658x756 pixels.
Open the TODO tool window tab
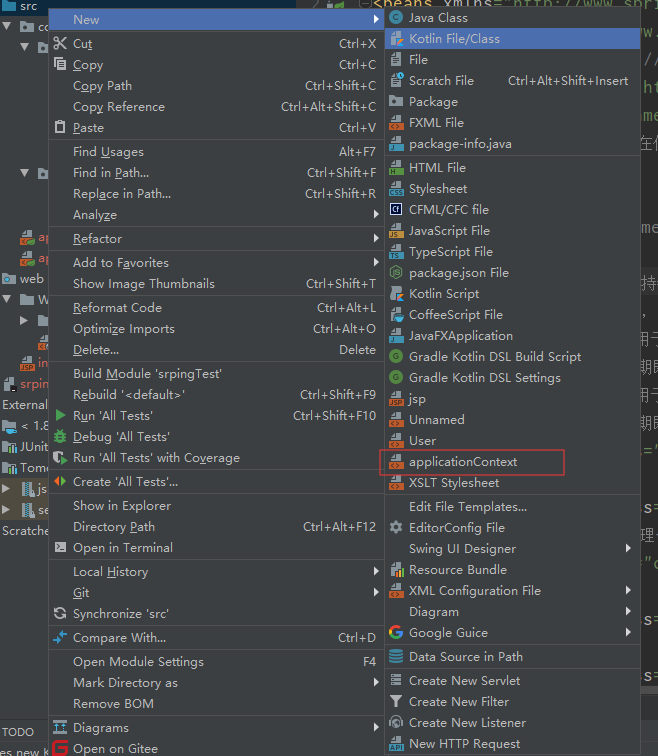pyautogui.click(x=18, y=732)
